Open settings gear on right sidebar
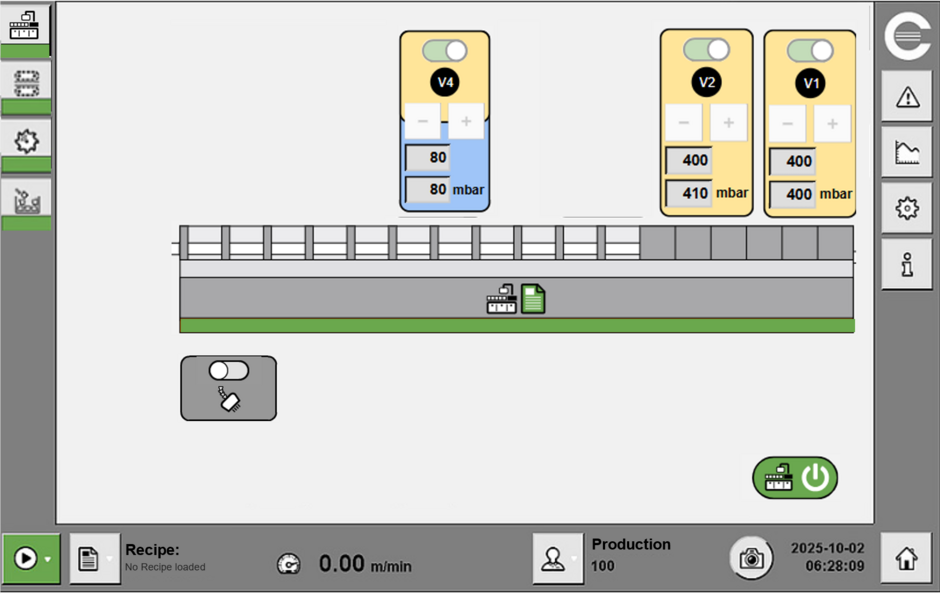Viewport: 940px width, 594px height. [907, 208]
